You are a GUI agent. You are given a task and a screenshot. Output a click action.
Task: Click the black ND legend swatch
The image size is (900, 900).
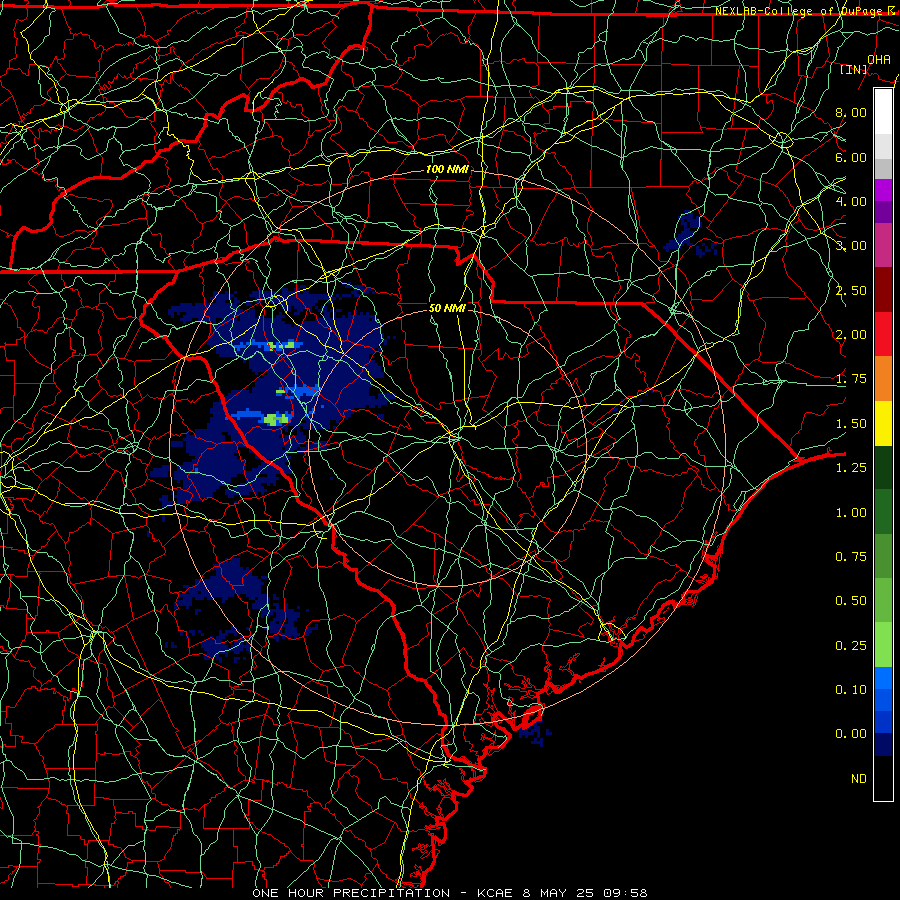(883, 778)
